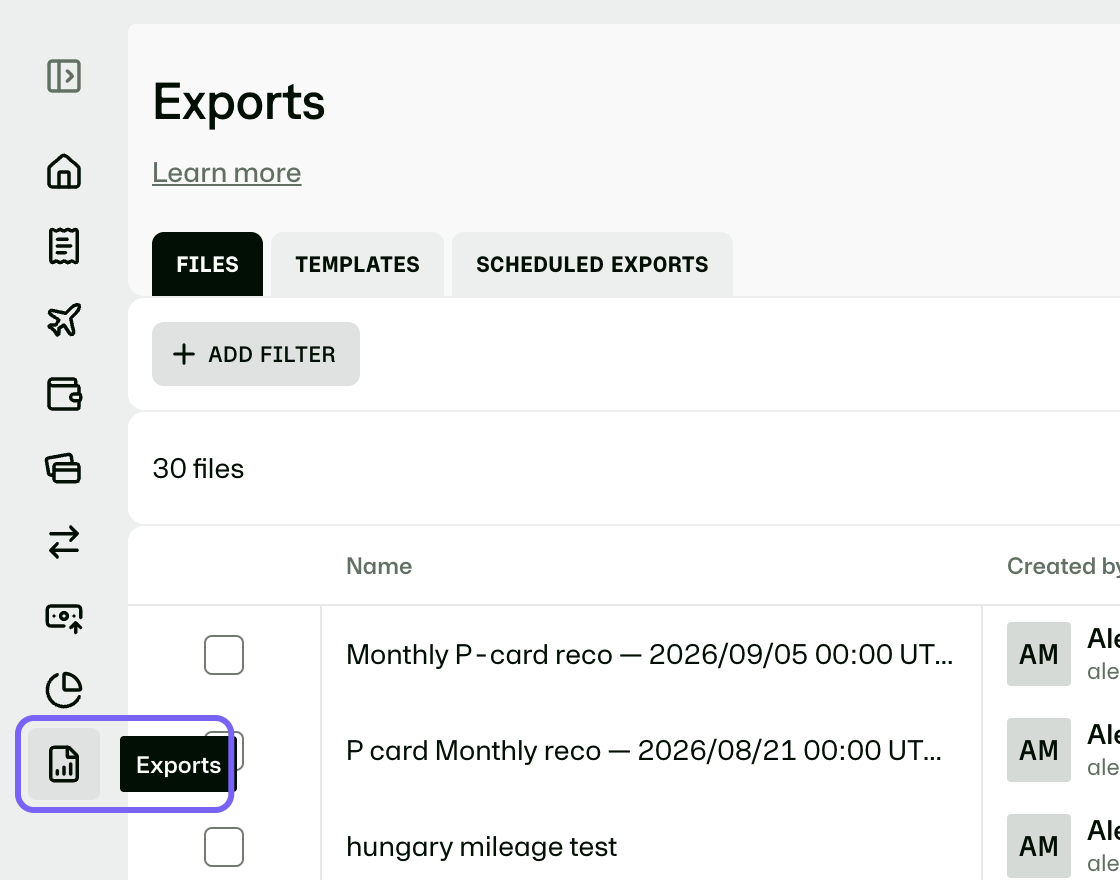Open the stacked cards icon
The image size is (1120, 880).
pyautogui.click(x=64, y=469)
